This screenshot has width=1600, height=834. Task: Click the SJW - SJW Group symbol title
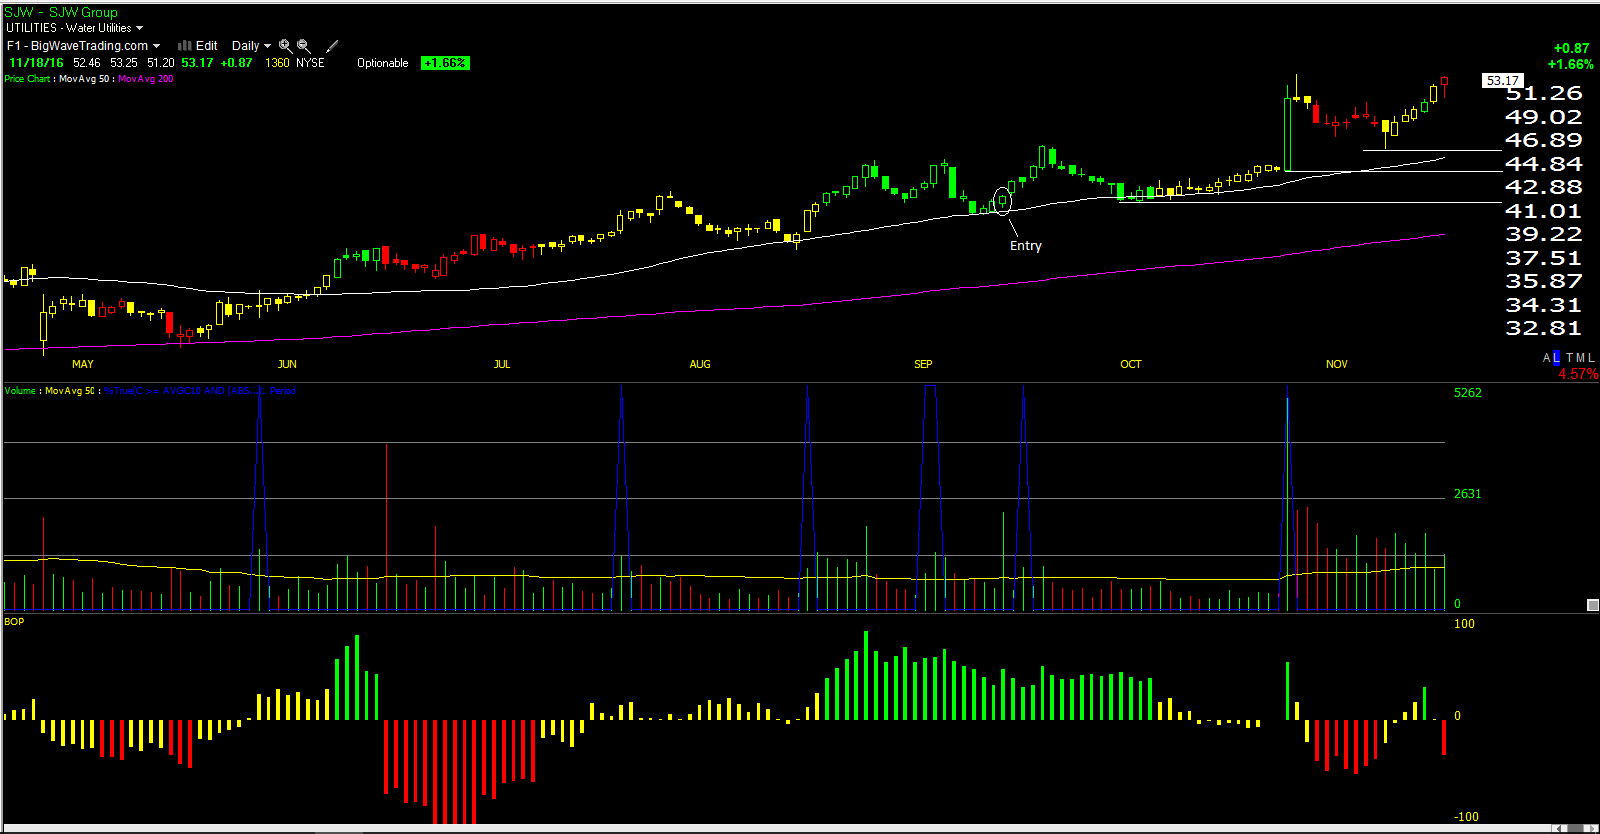(61, 13)
